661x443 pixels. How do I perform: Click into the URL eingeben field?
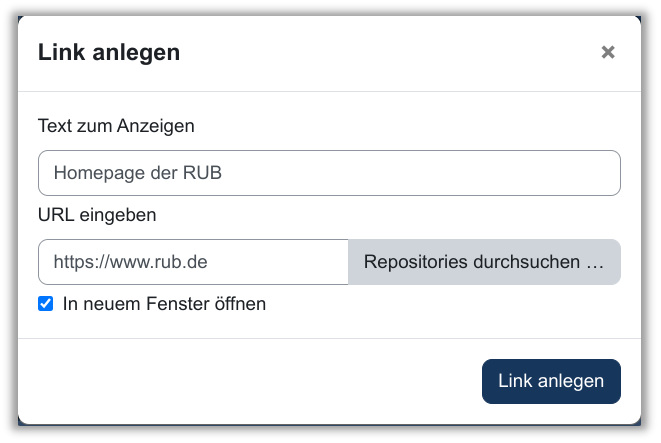pyautogui.click(x=193, y=262)
